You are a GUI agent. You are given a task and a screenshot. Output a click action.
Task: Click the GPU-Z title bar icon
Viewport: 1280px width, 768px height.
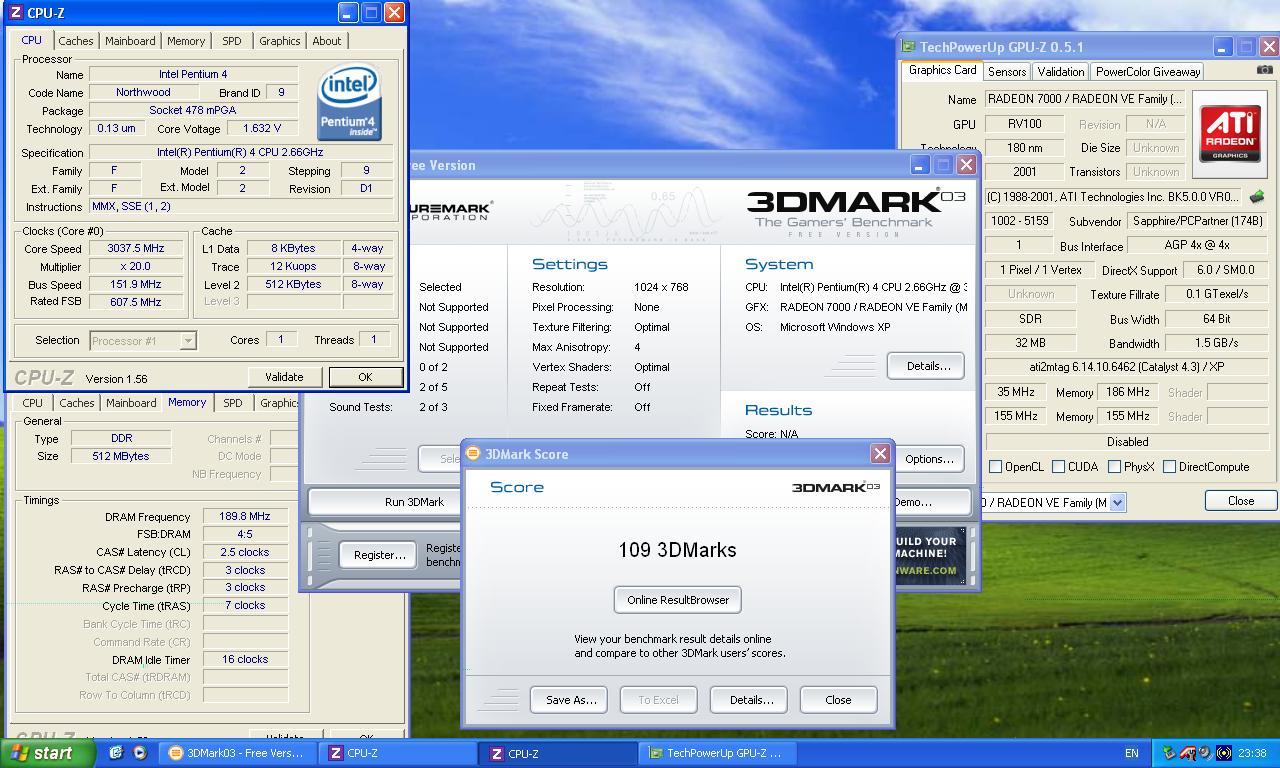(x=908, y=46)
